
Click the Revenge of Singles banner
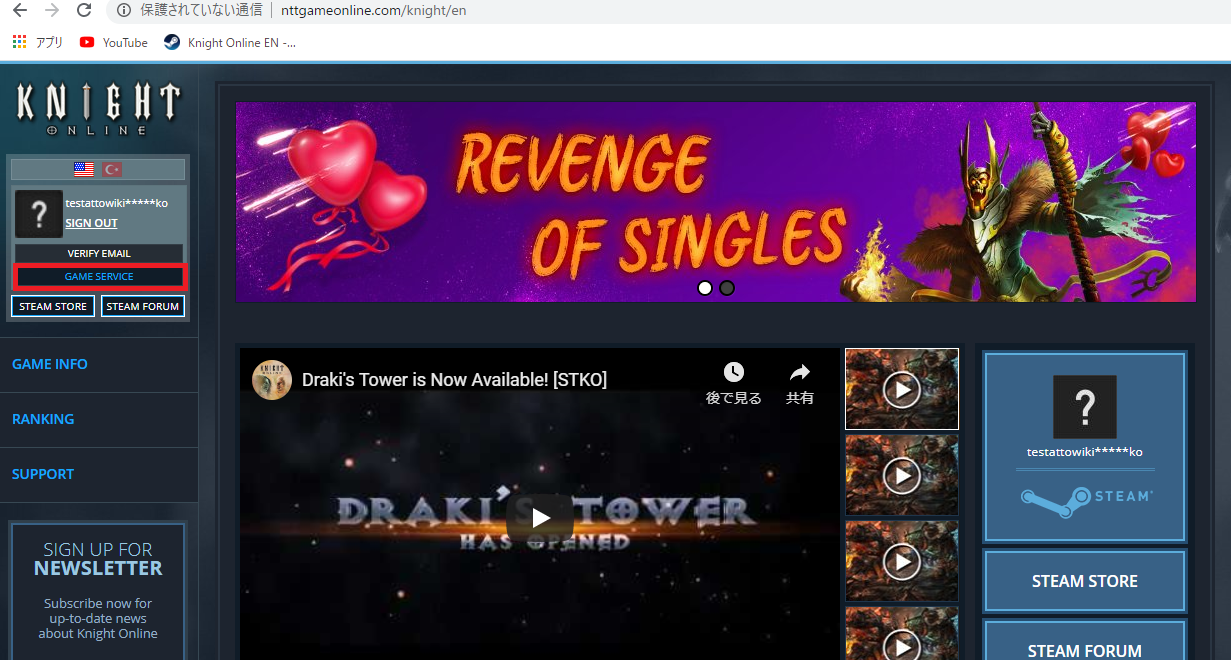[715, 201]
